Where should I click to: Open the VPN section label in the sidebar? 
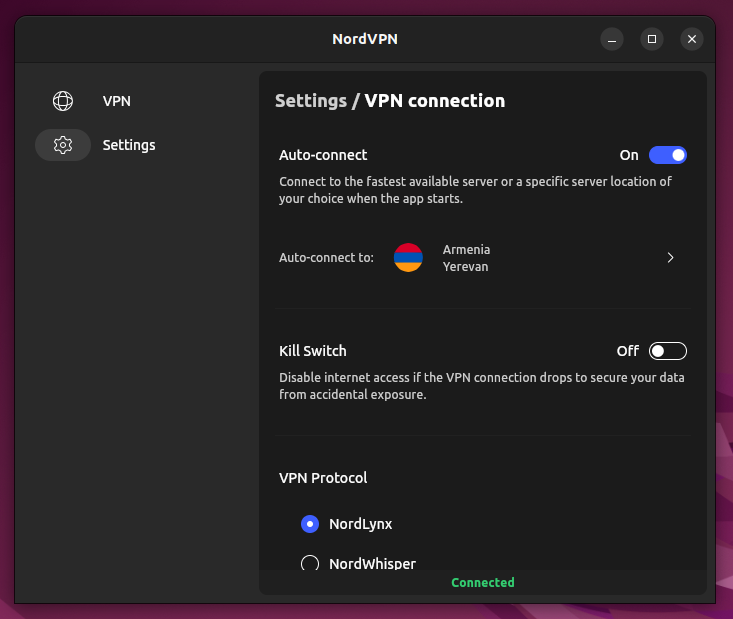point(116,101)
